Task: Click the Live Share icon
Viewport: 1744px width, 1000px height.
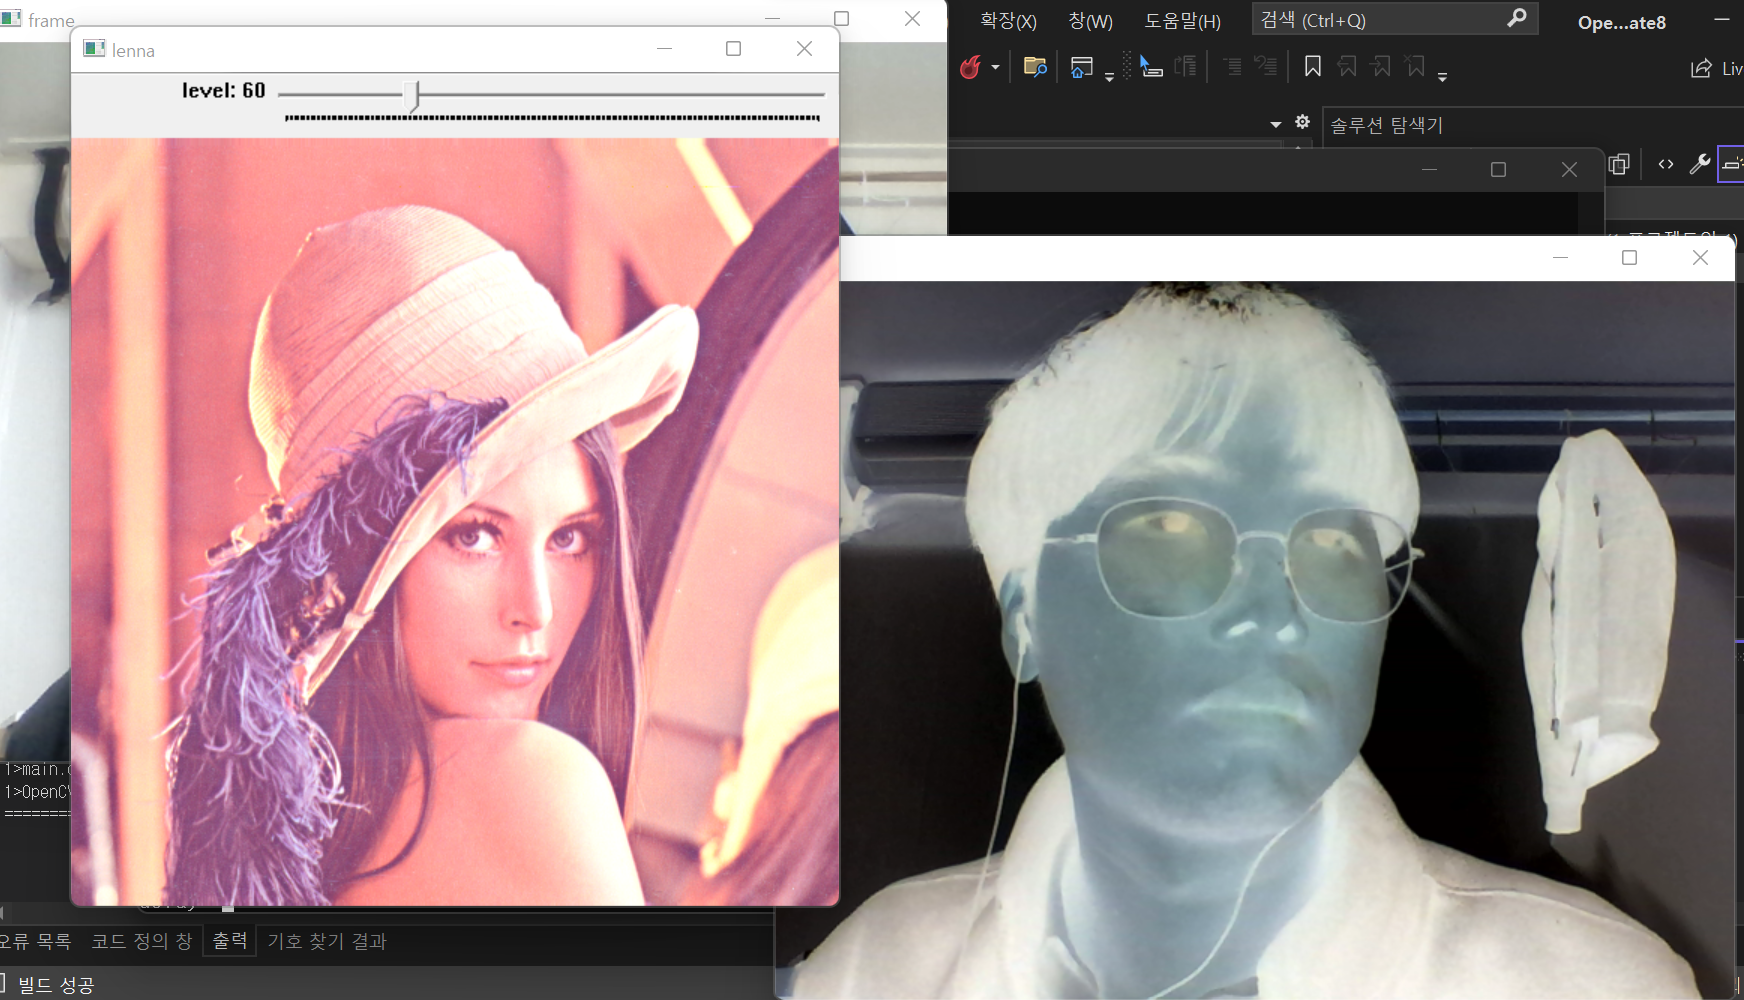Action: pyautogui.click(x=1701, y=68)
